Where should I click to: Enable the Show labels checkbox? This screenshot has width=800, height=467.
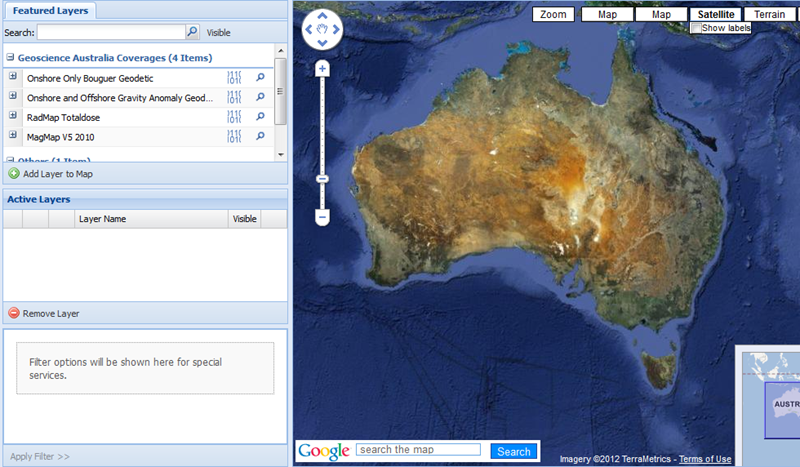click(x=695, y=29)
